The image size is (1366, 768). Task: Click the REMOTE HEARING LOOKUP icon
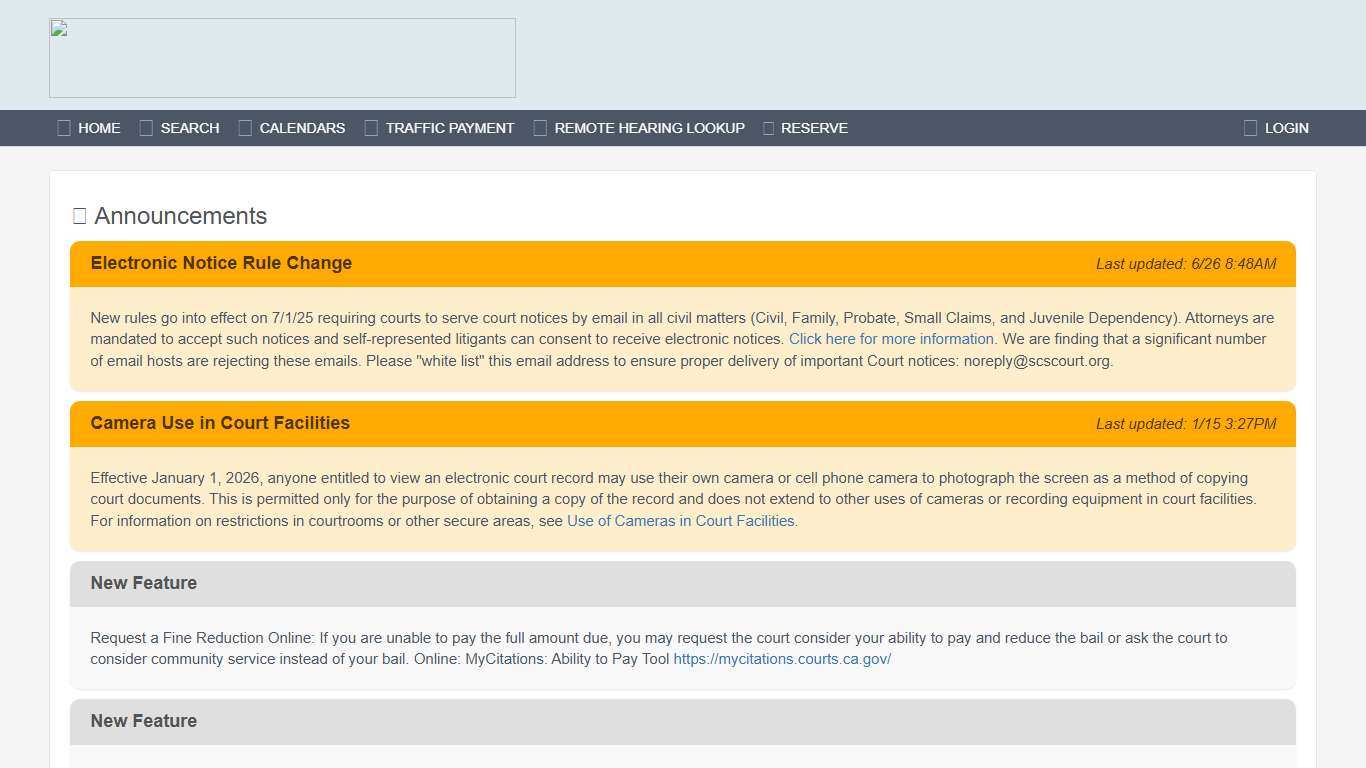(x=540, y=128)
